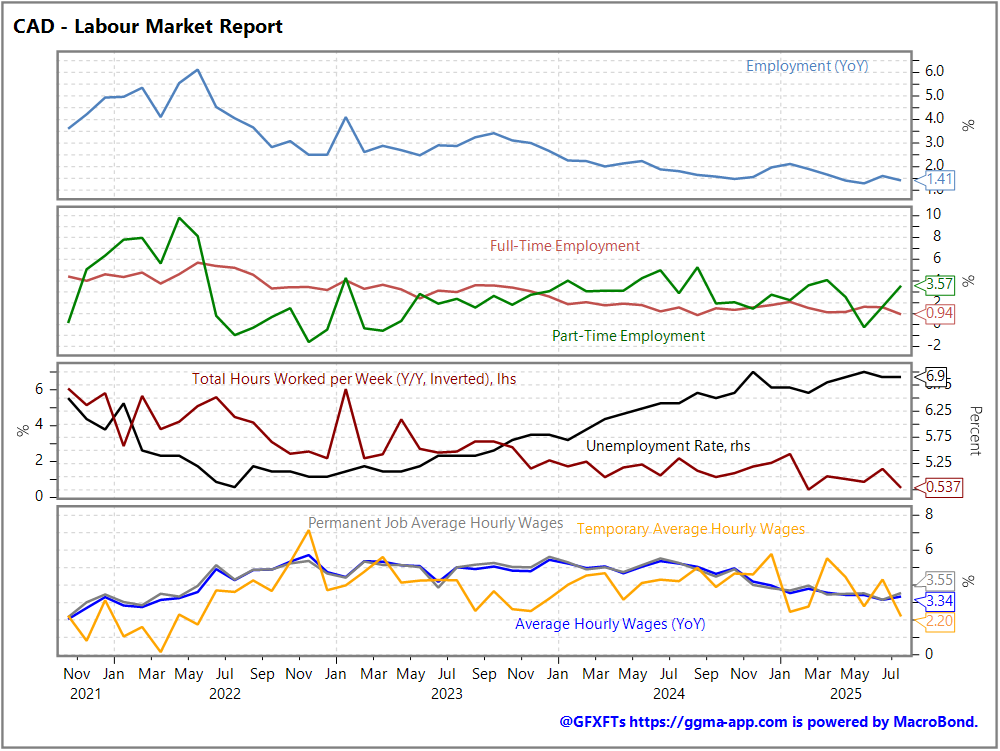Click the 5.0 tick on the employment axis
The height and width of the screenshot is (751, 1000).
[x=934, y=95]
